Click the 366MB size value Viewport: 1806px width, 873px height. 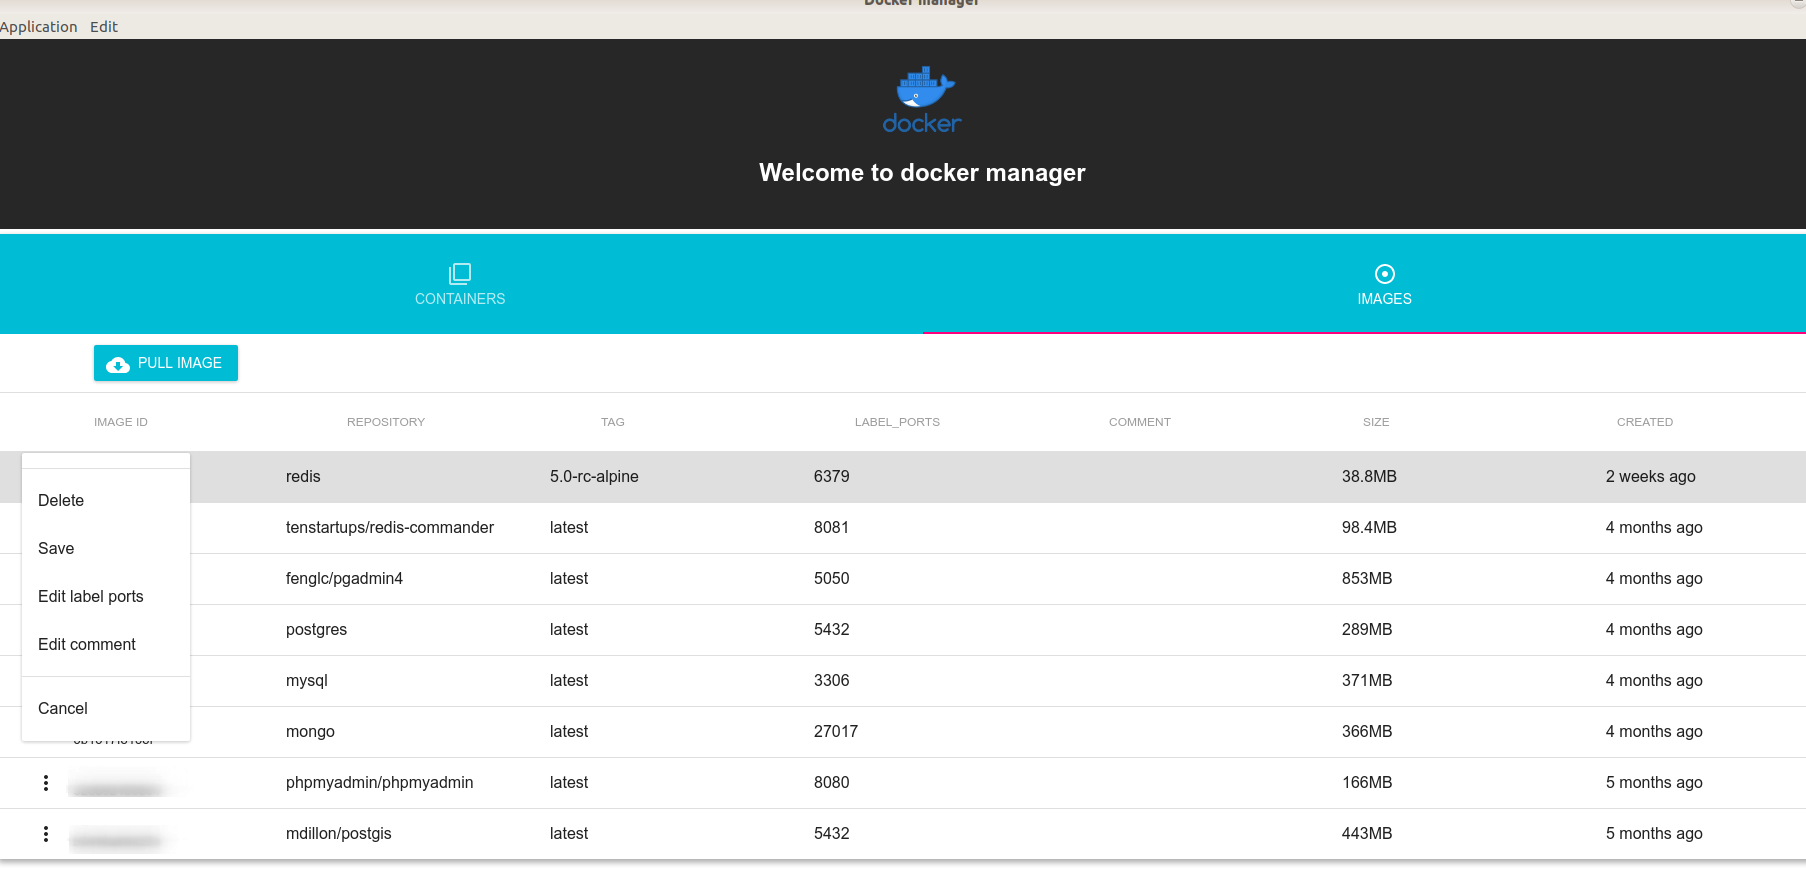pos(1367,732)
